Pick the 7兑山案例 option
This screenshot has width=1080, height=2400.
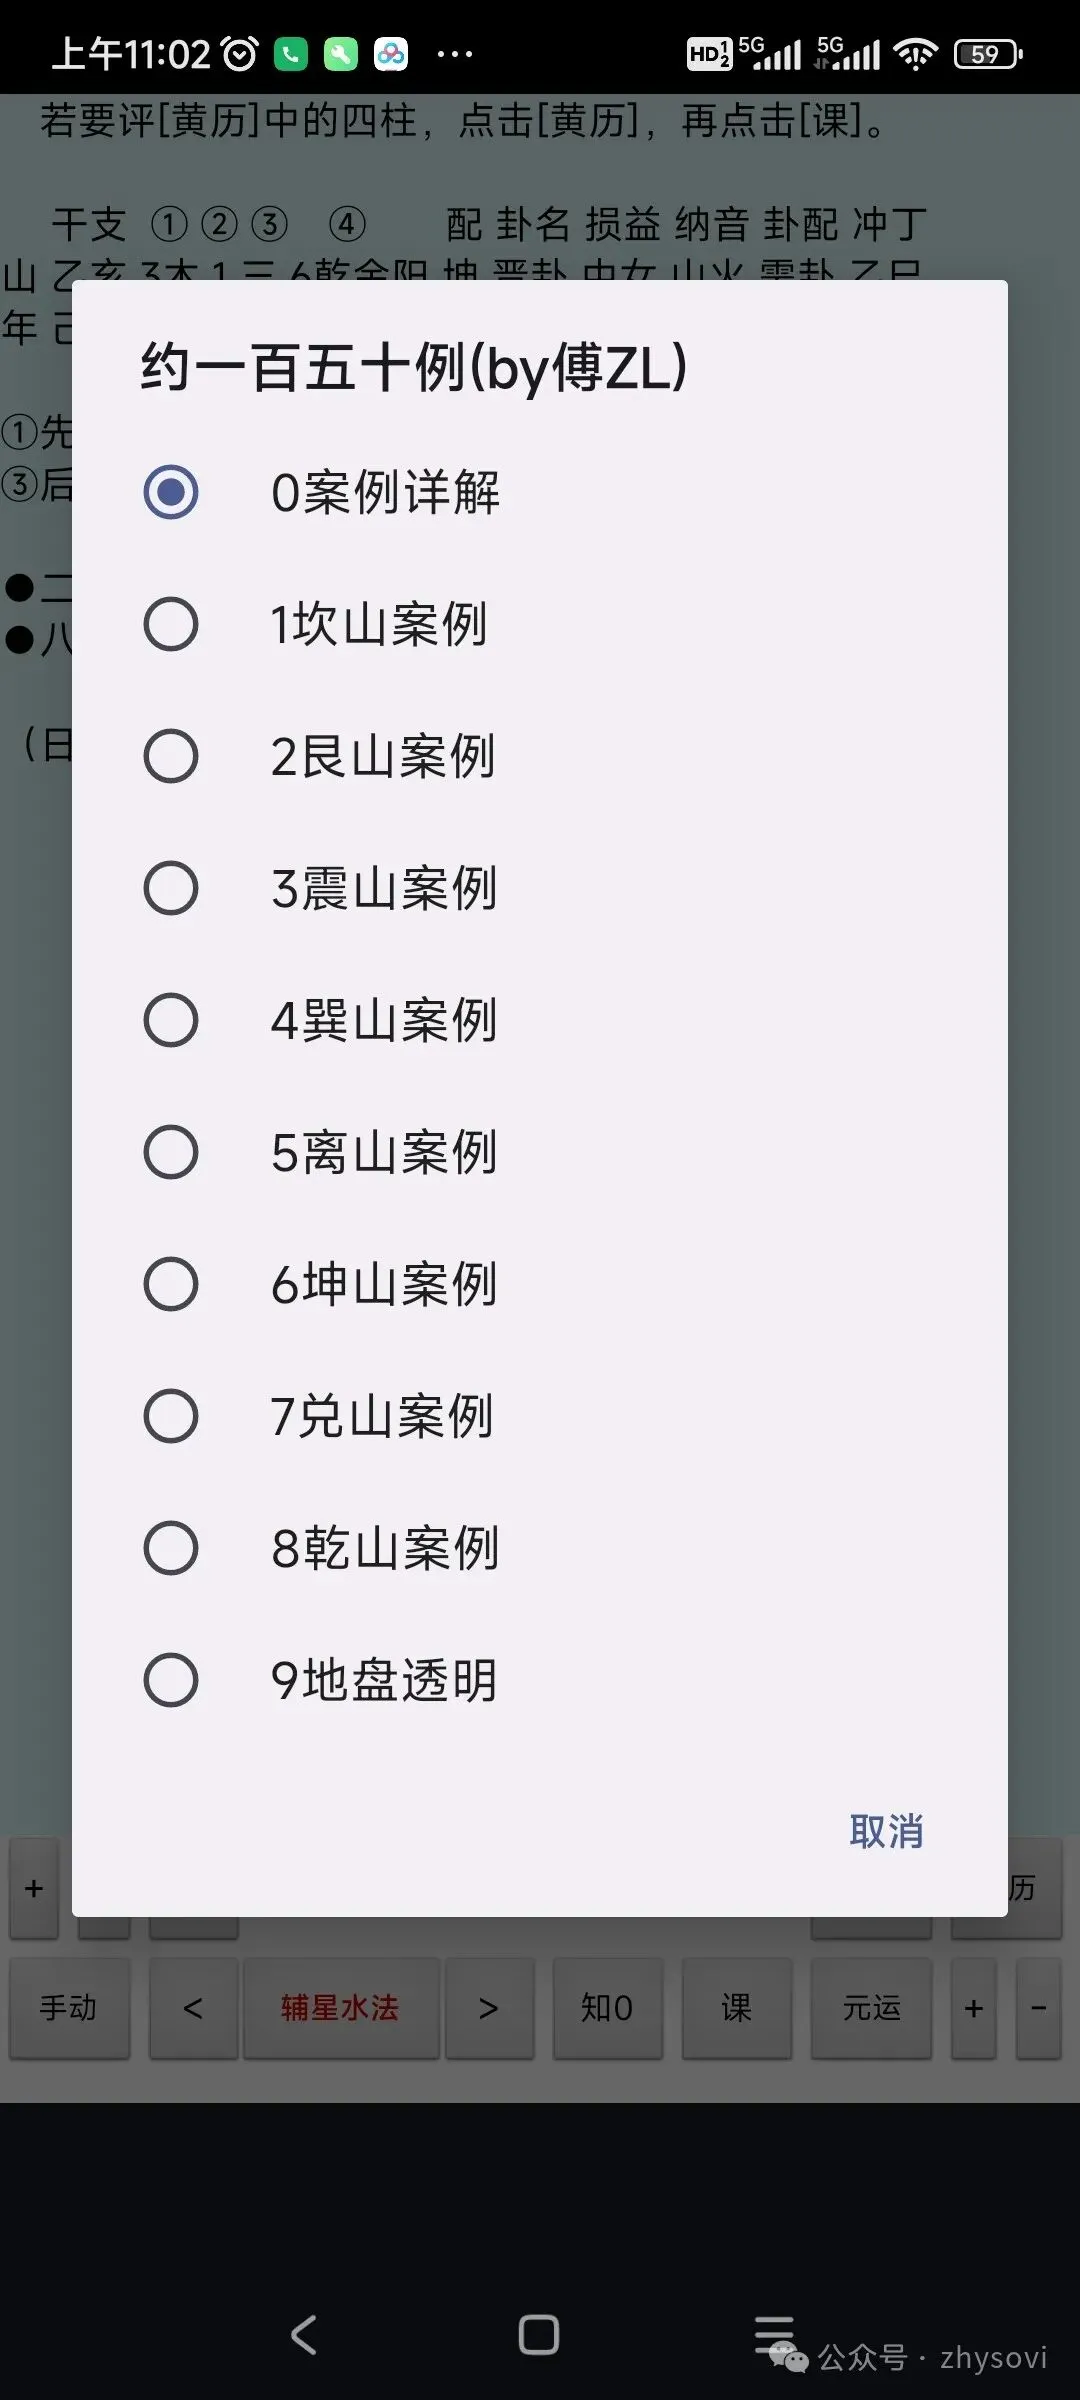(540, 1416)
